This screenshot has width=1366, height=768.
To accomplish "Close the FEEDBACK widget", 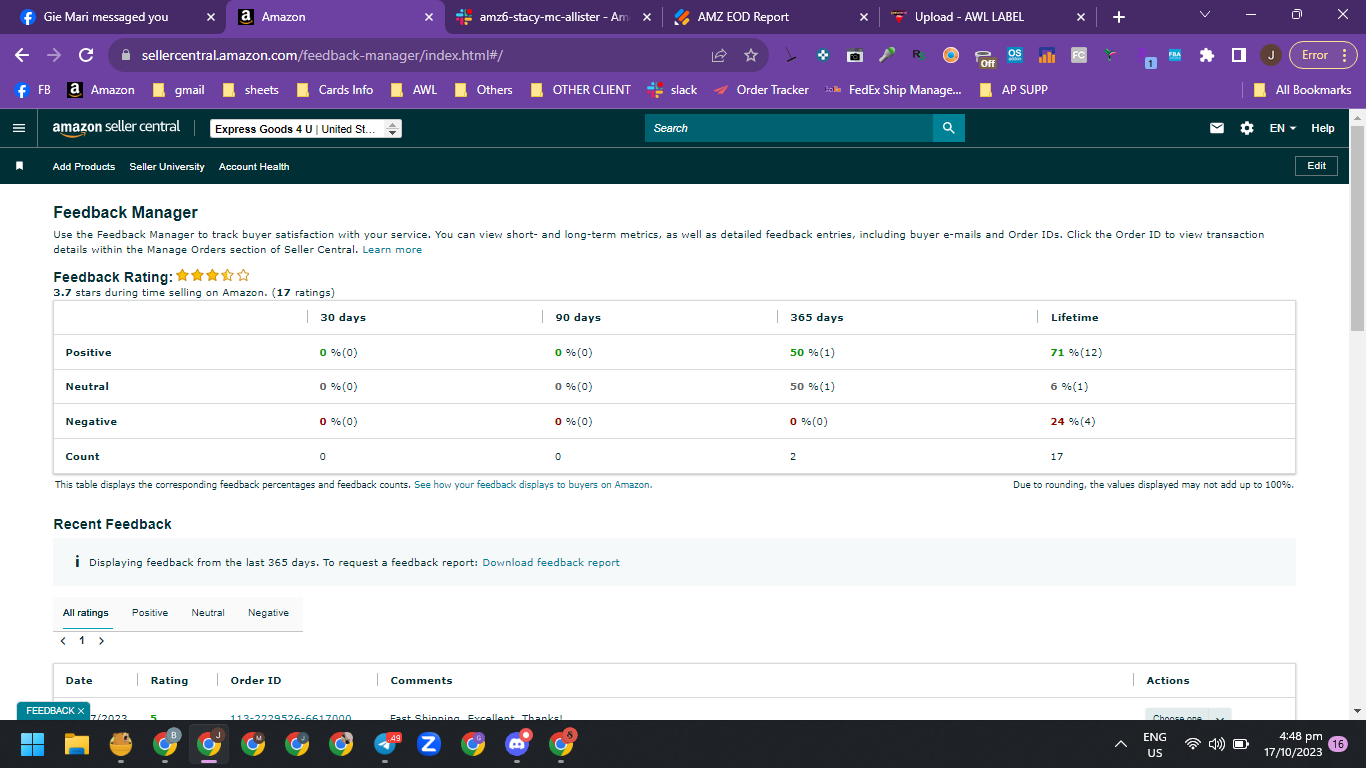I will point(82,711).
